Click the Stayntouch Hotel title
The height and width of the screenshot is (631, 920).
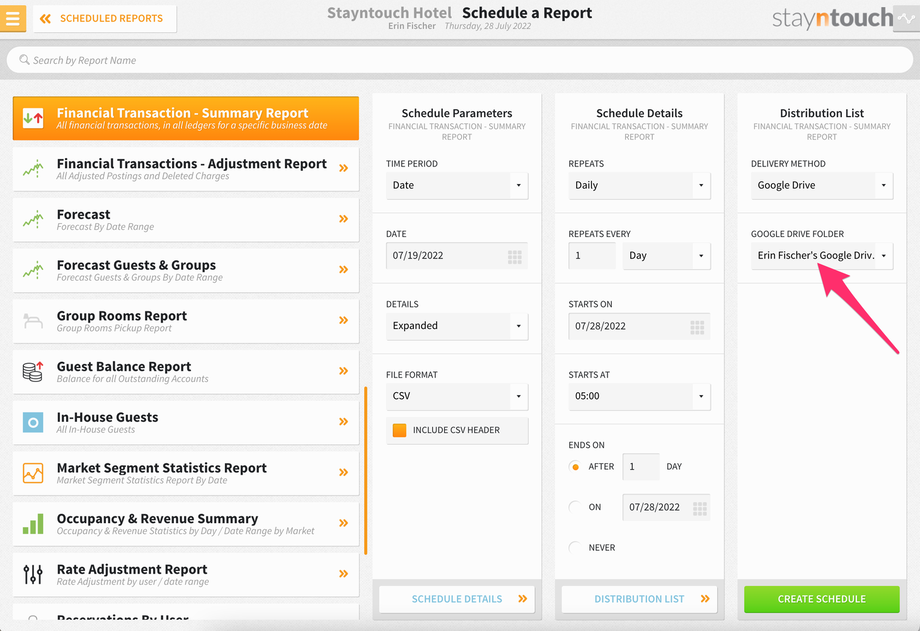tap(390, 13)
